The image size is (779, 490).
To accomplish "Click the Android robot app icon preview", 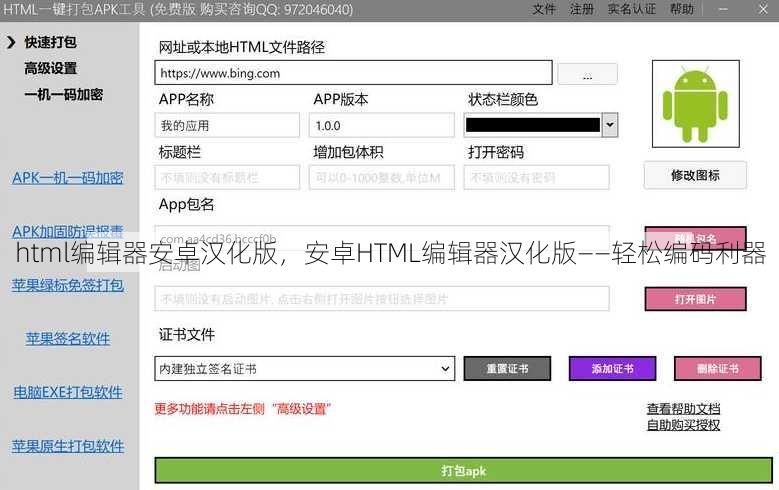I will tap(696, 104).
